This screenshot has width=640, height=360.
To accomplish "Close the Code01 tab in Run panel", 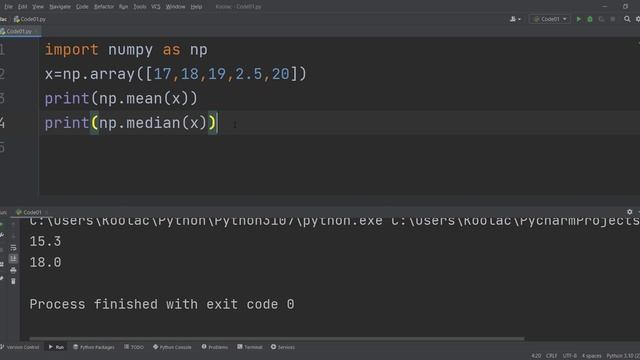I will (46, 212).
